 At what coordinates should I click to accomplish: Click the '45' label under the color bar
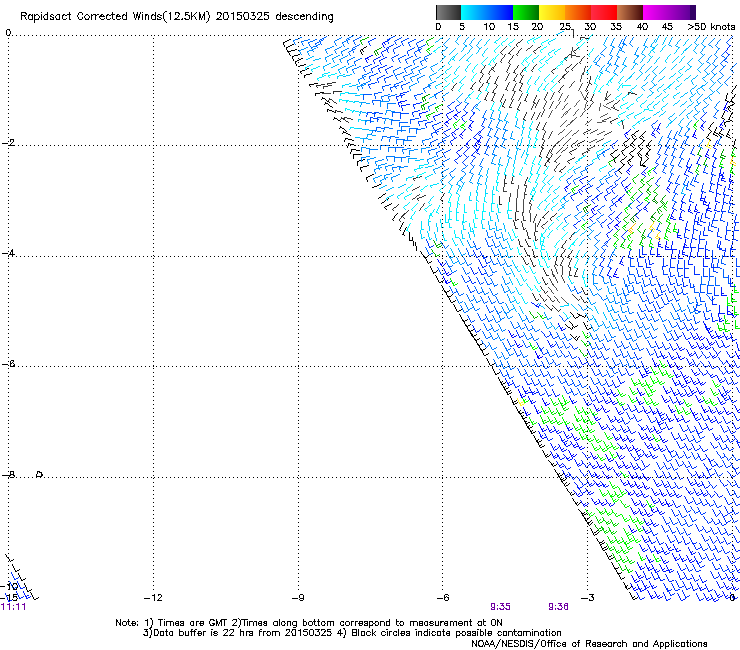coord(667,26)
